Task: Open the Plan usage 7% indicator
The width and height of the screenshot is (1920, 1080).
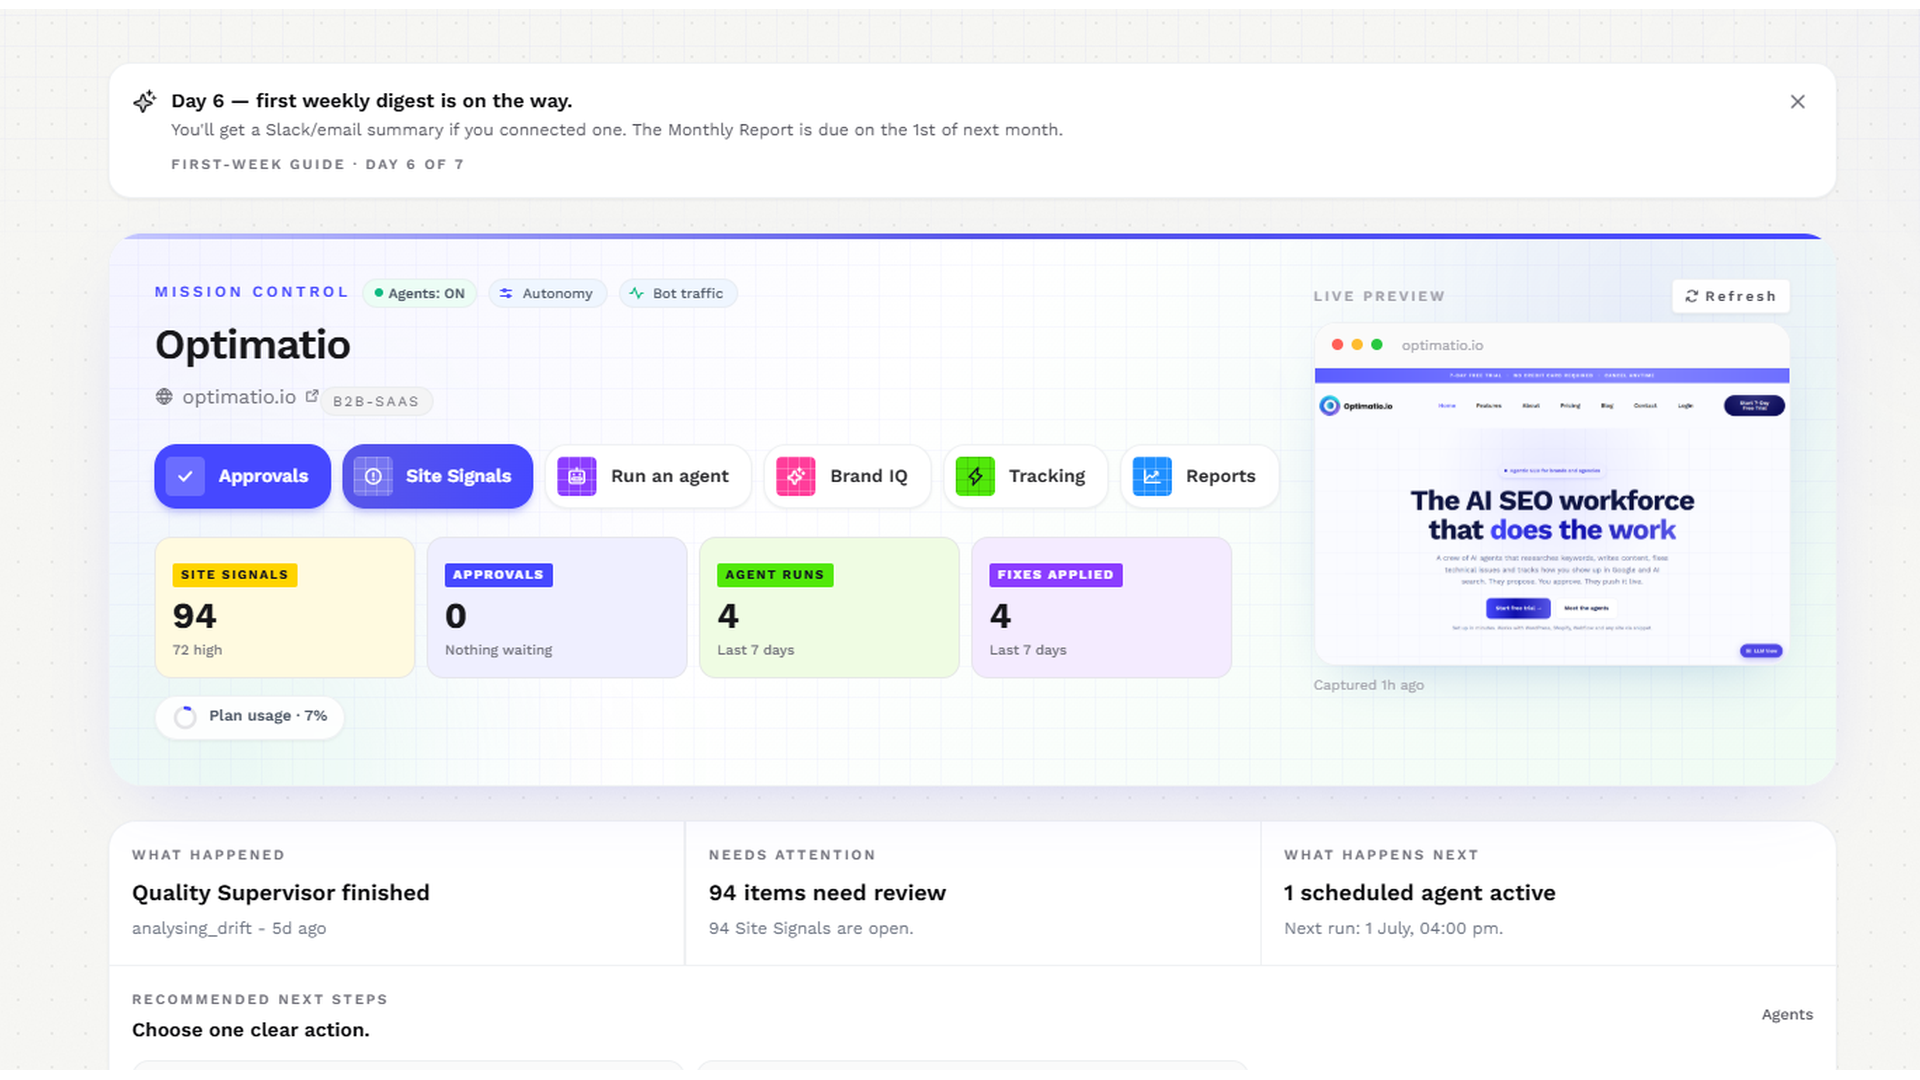Action: click(250, 717)
